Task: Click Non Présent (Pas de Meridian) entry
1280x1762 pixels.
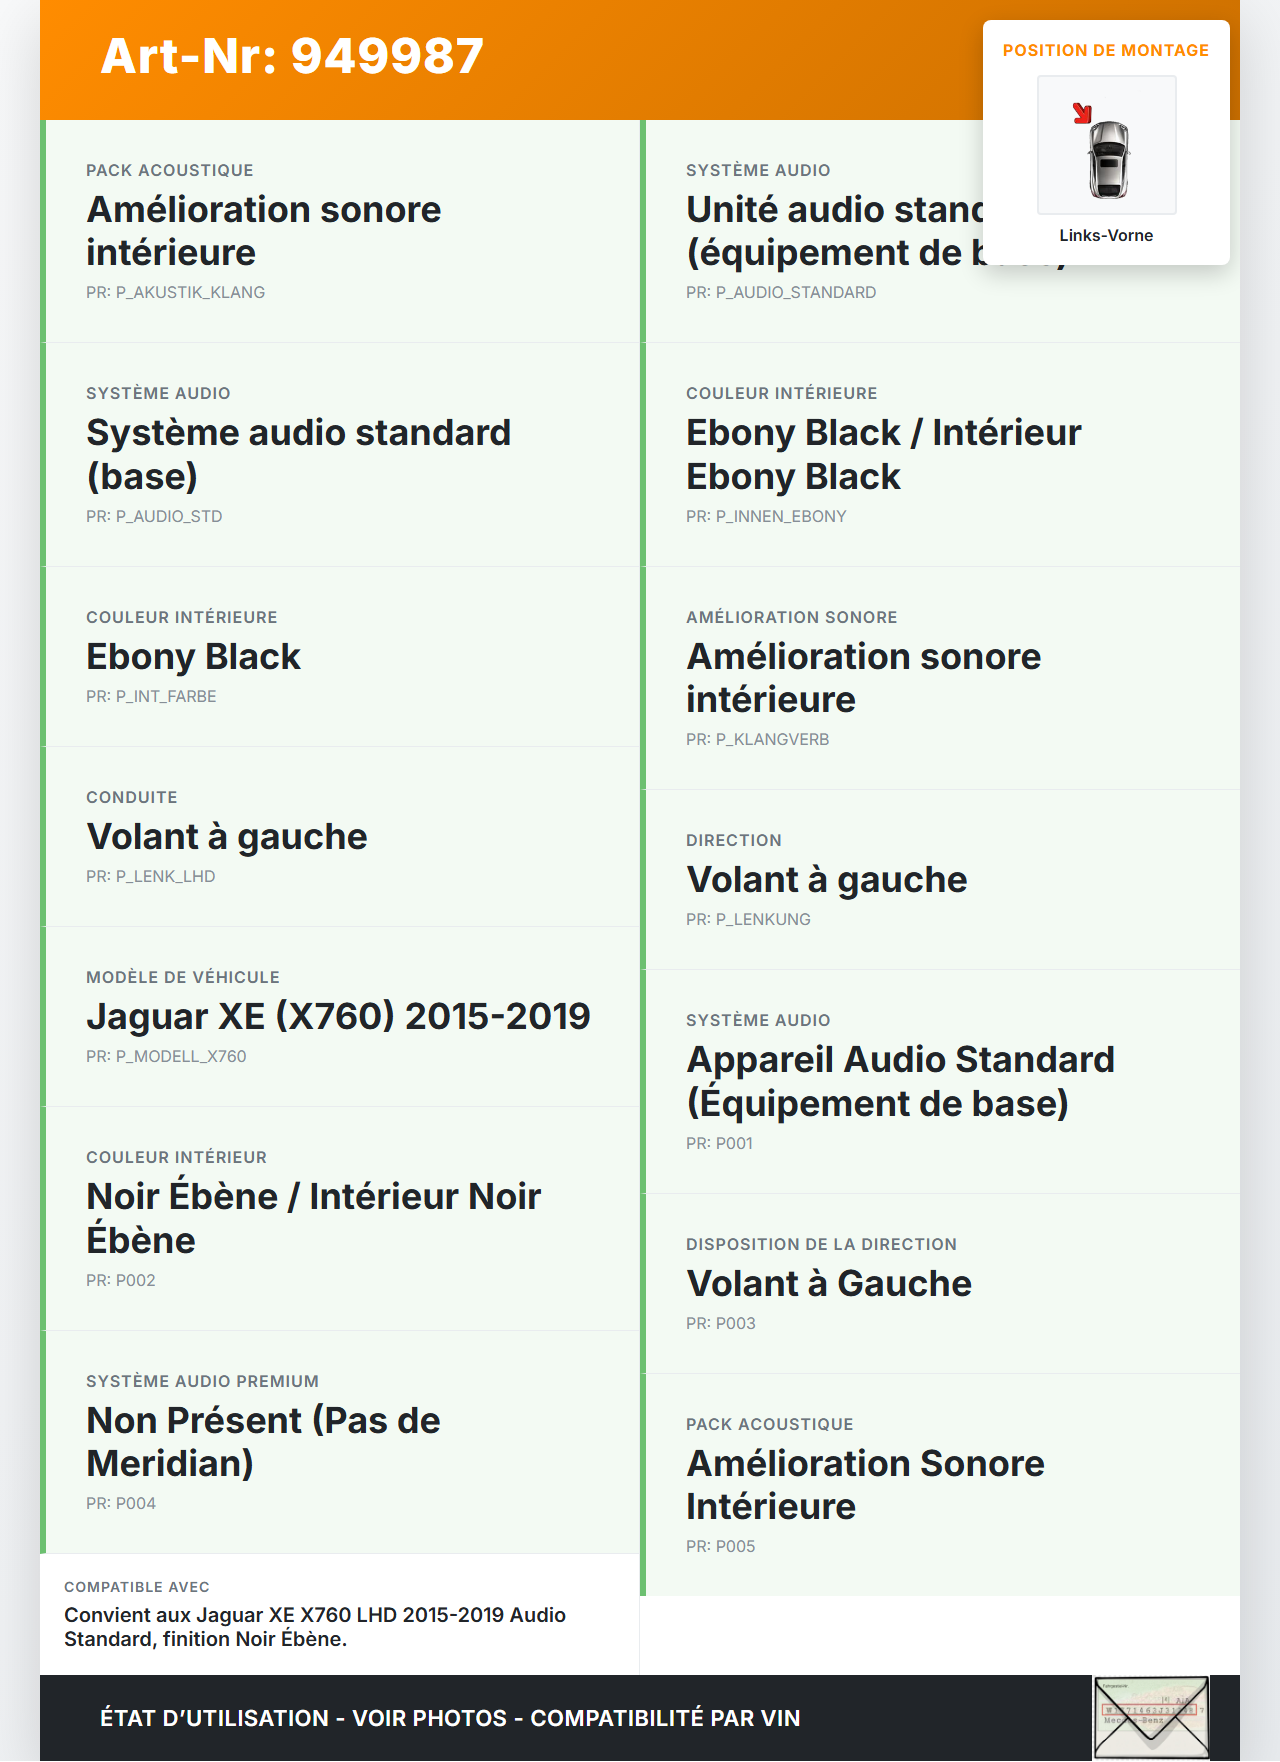Action: pos(263,1442)
